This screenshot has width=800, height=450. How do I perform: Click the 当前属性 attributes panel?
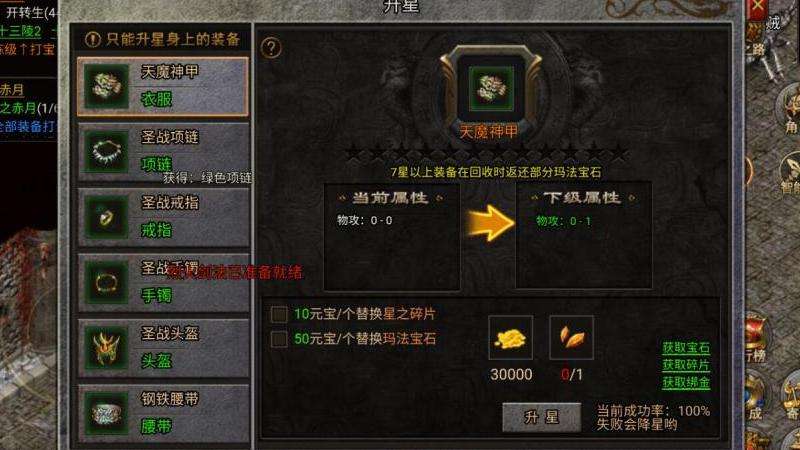392,237
